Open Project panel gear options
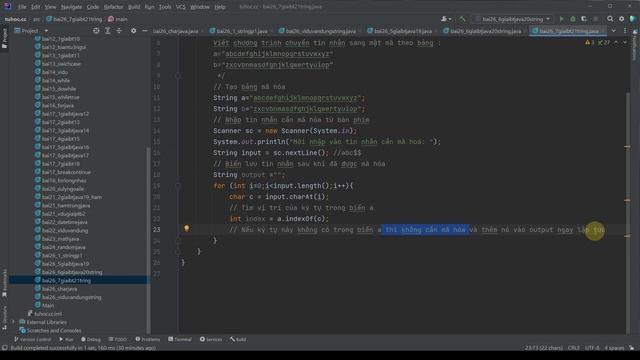Screen dimensions: 640x360 coord(133,31)
